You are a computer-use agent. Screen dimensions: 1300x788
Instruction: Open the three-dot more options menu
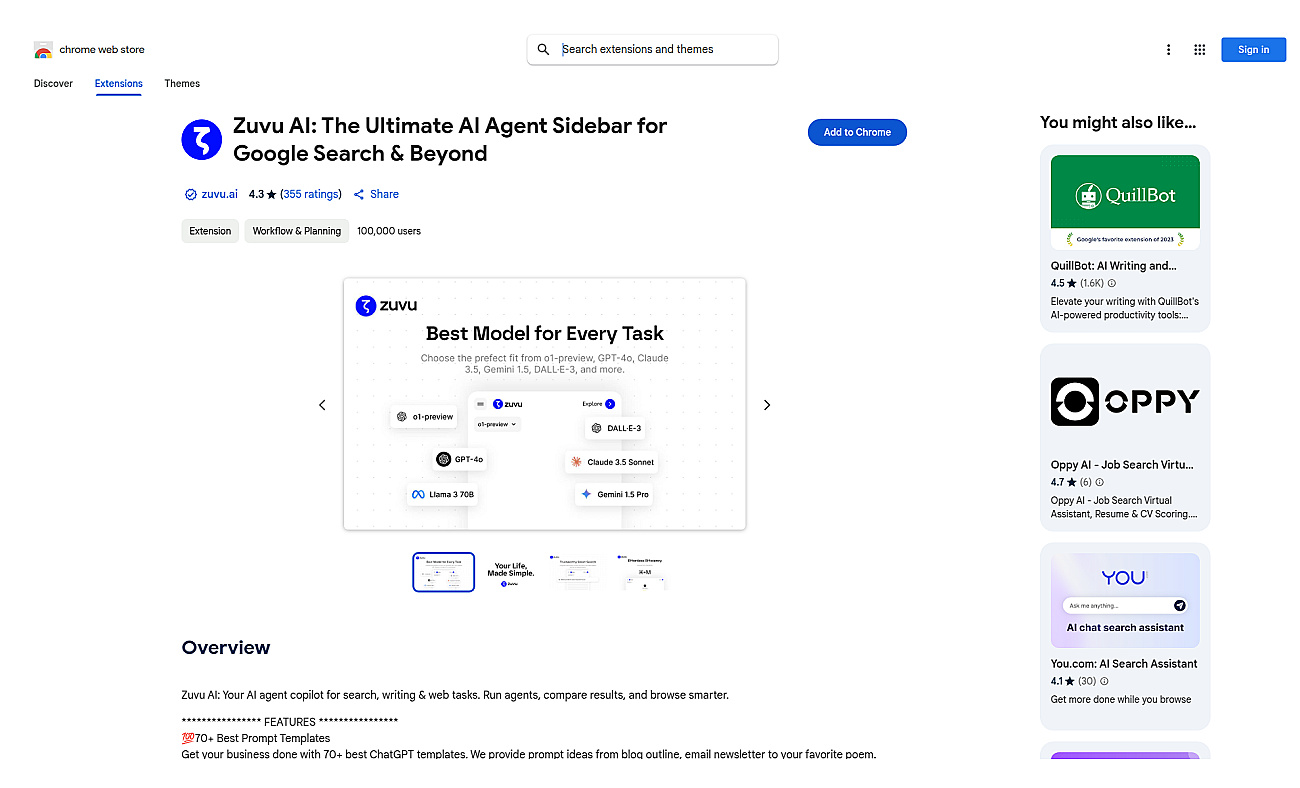(x=1168, y=49)
